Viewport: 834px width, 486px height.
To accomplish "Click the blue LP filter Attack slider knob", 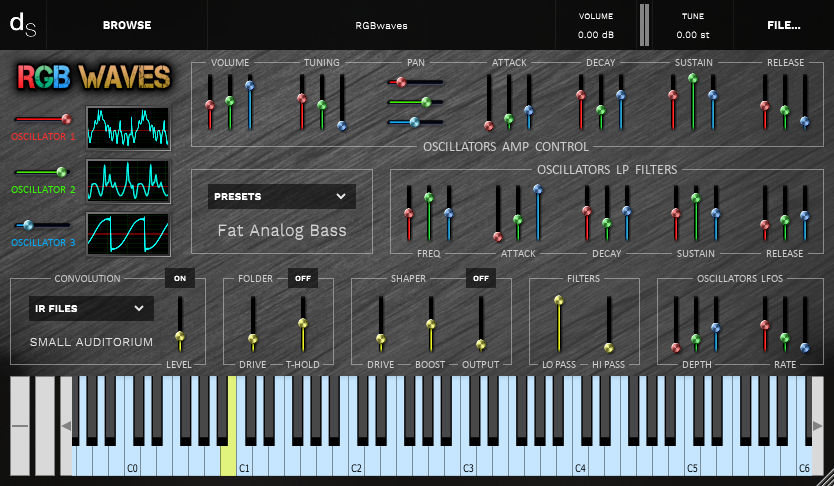I will (x=537, y=189).
